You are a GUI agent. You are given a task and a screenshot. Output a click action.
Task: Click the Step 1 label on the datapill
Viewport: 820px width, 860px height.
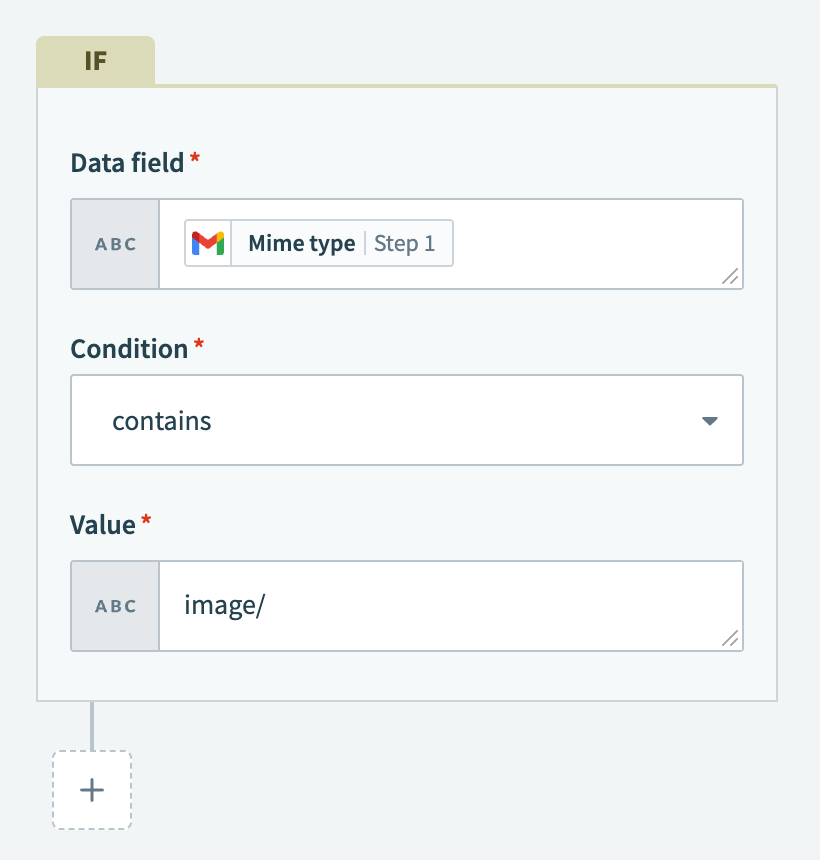405,243
